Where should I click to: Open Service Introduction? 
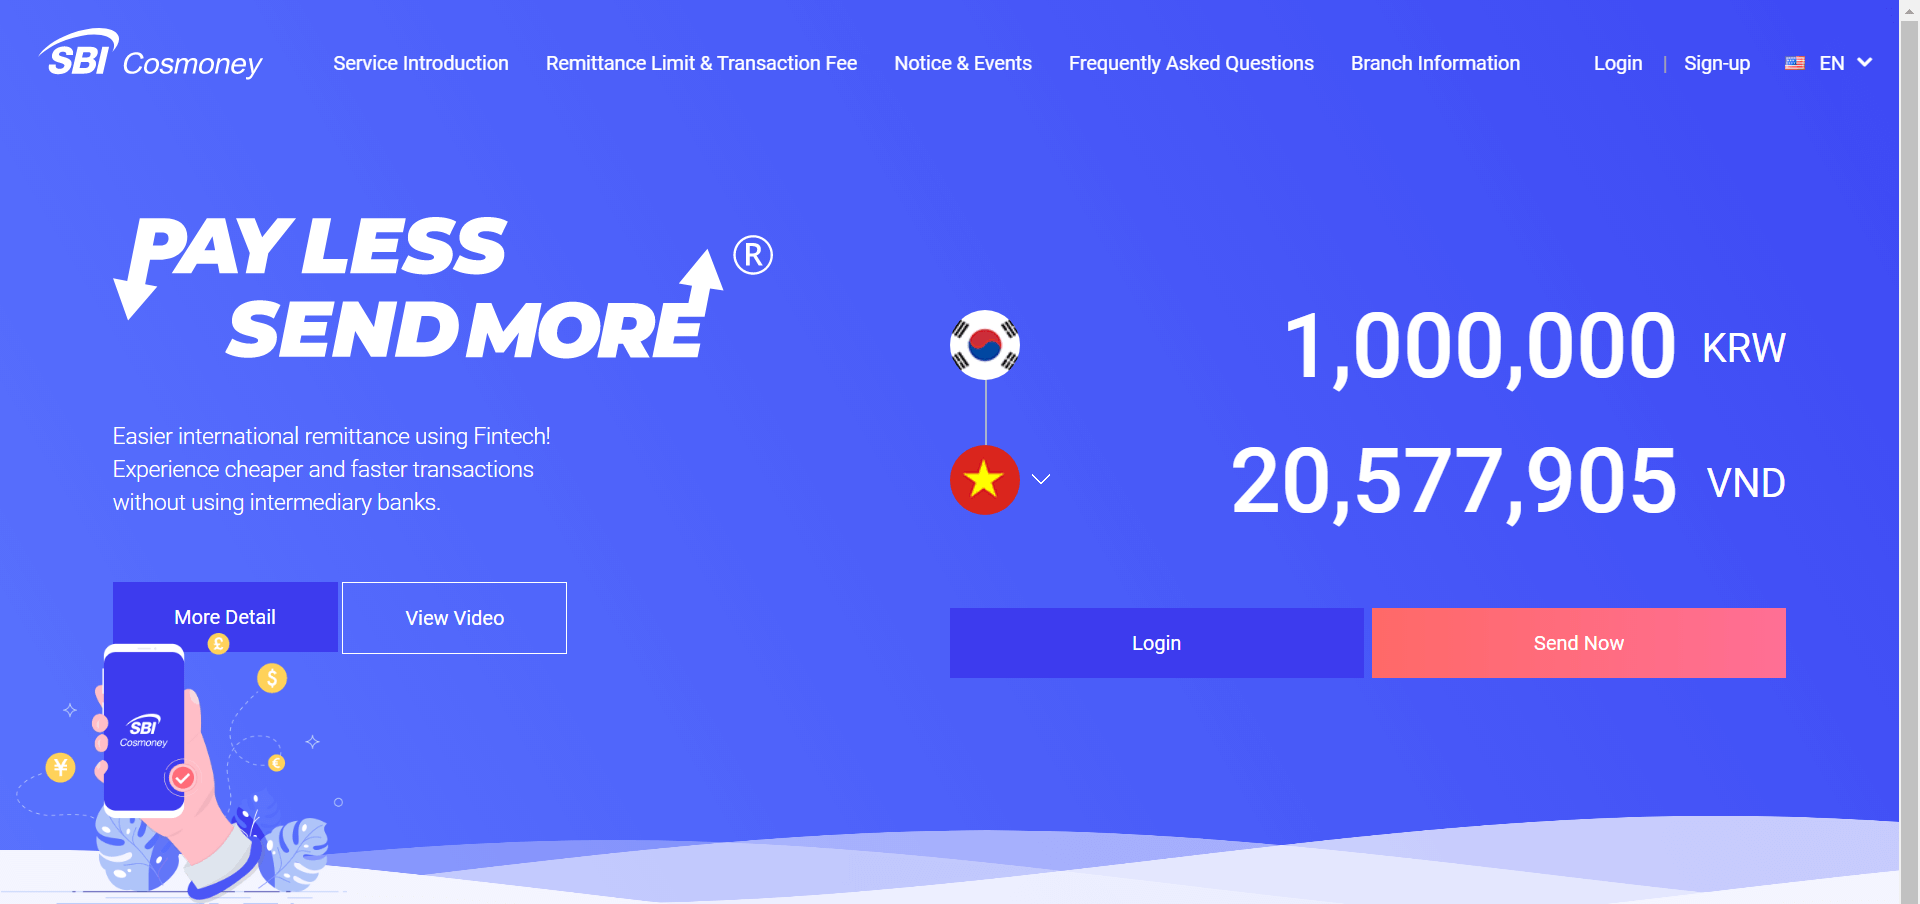pyautogui.click(x=420, y=62)
